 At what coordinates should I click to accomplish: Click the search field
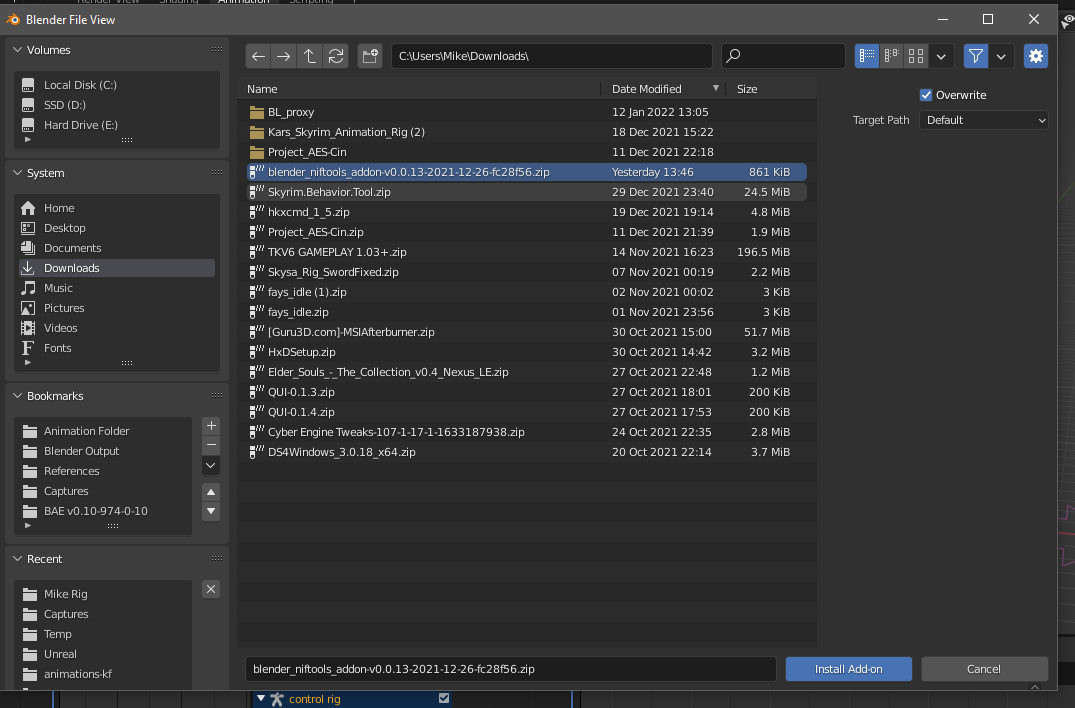pos(783,56)
